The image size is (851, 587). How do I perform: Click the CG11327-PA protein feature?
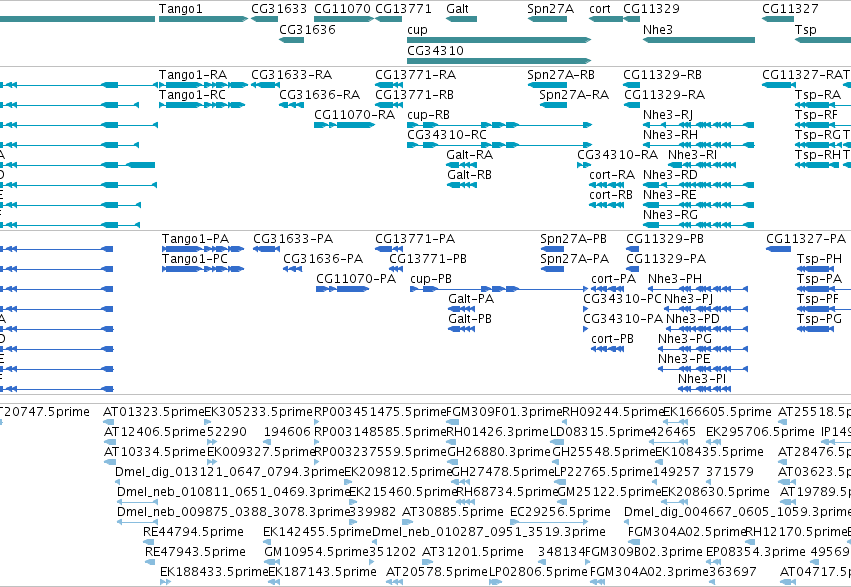(778, 249)
